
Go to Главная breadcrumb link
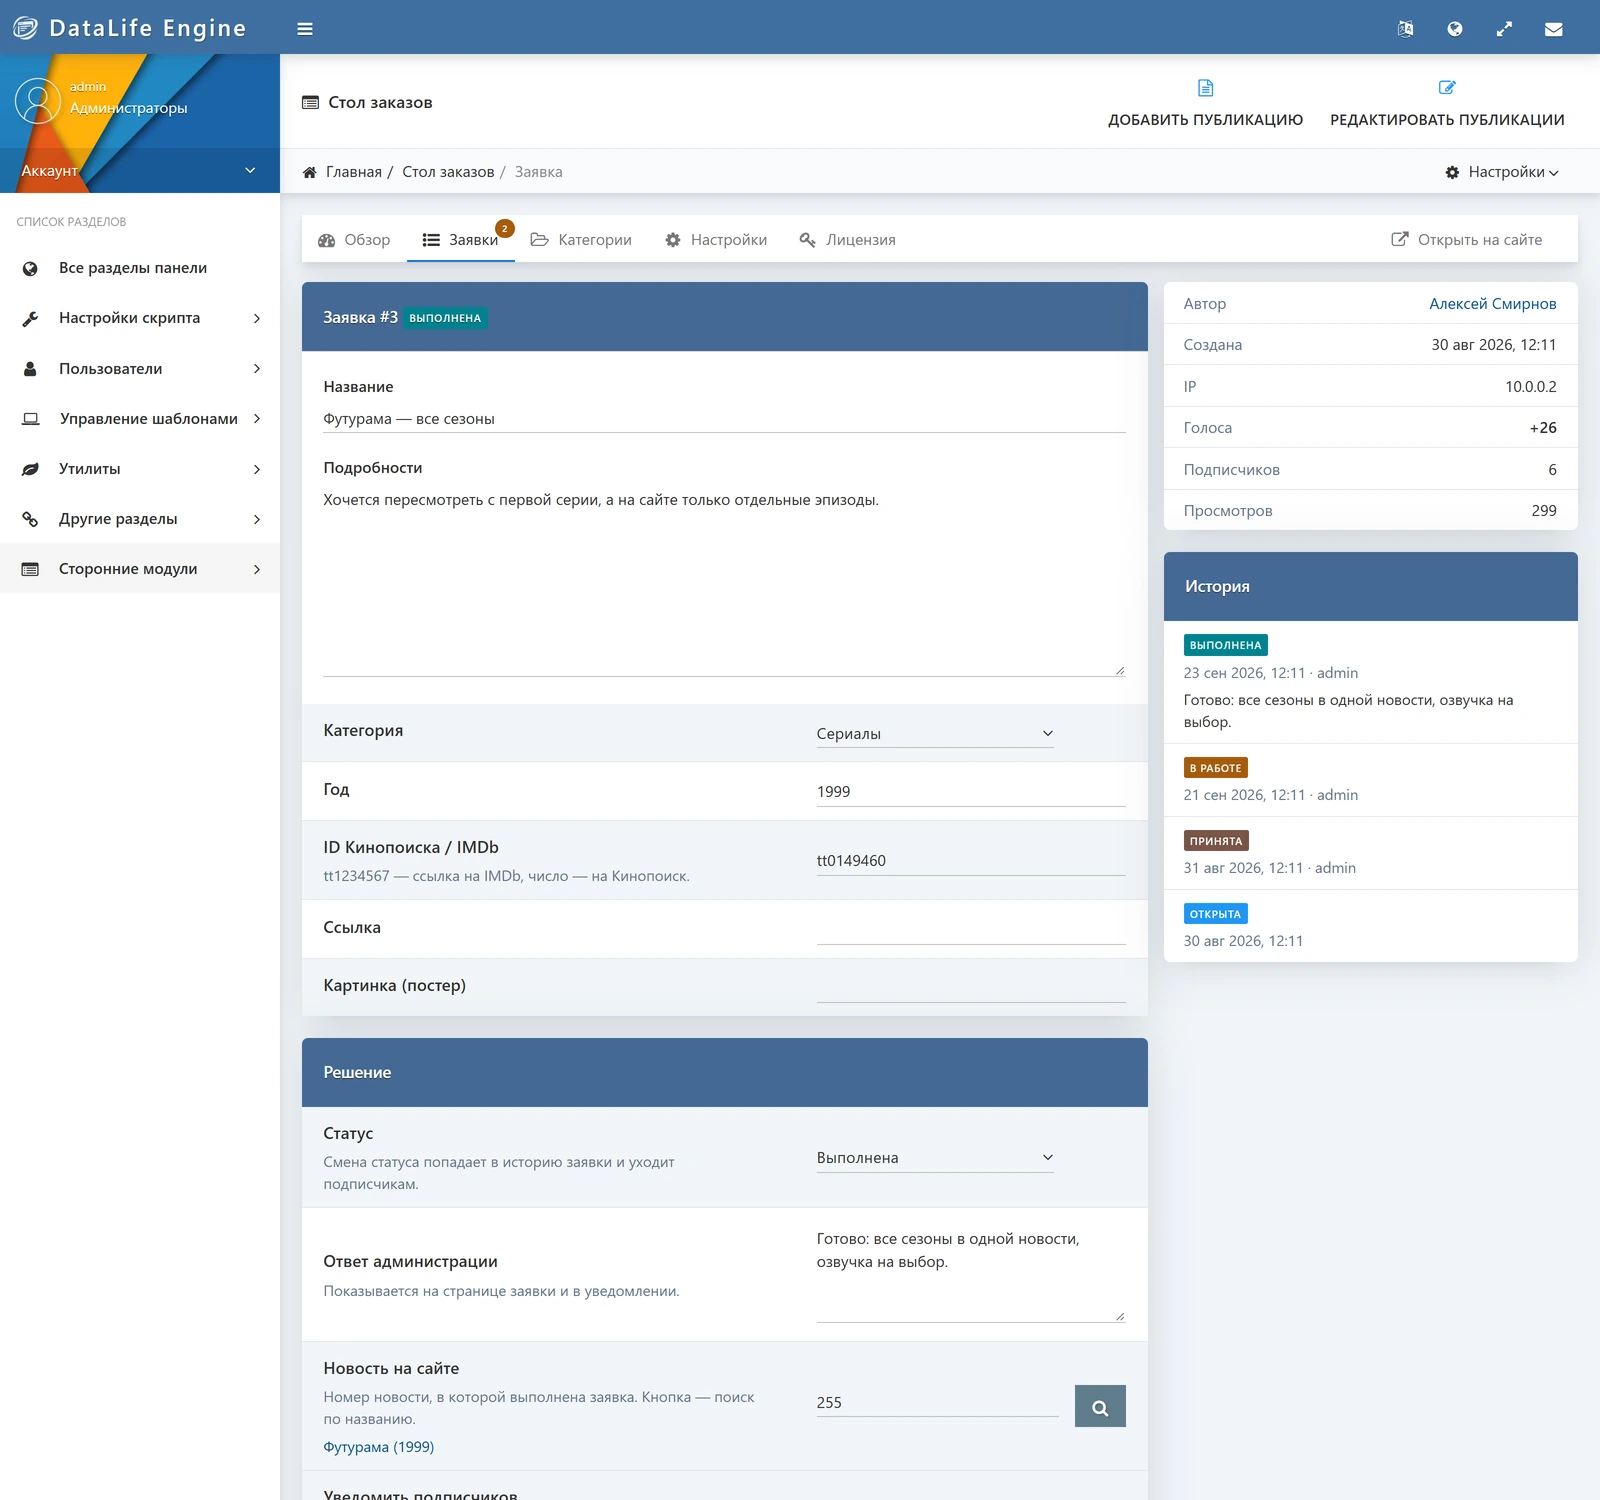[x=354, y=172]
